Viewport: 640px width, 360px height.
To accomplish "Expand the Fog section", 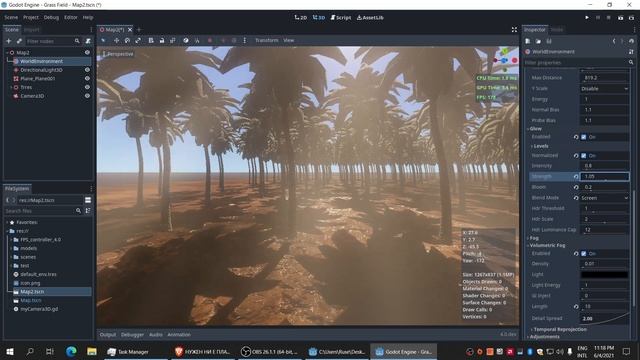I will pyautogui.click(x=533, y=238).
